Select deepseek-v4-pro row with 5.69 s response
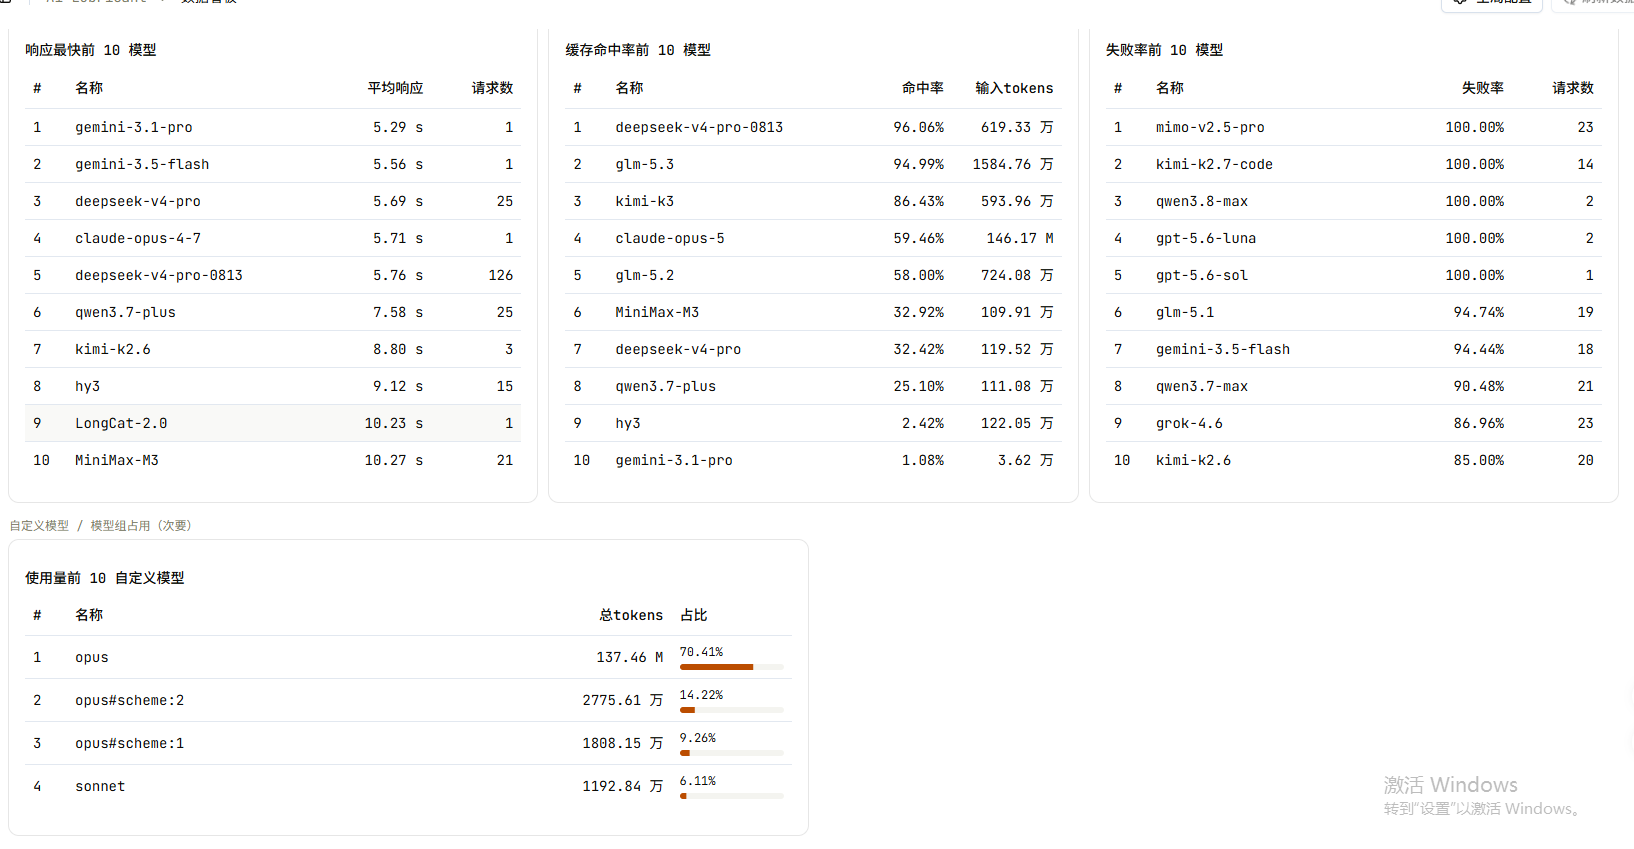1634x849 pixels. click(x=273, y=201)
